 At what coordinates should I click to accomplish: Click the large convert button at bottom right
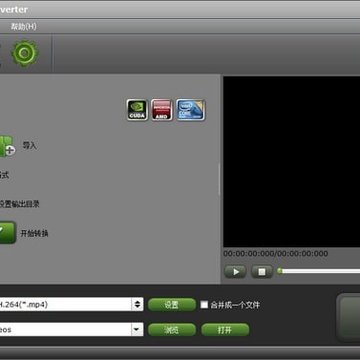click(348, 317)
